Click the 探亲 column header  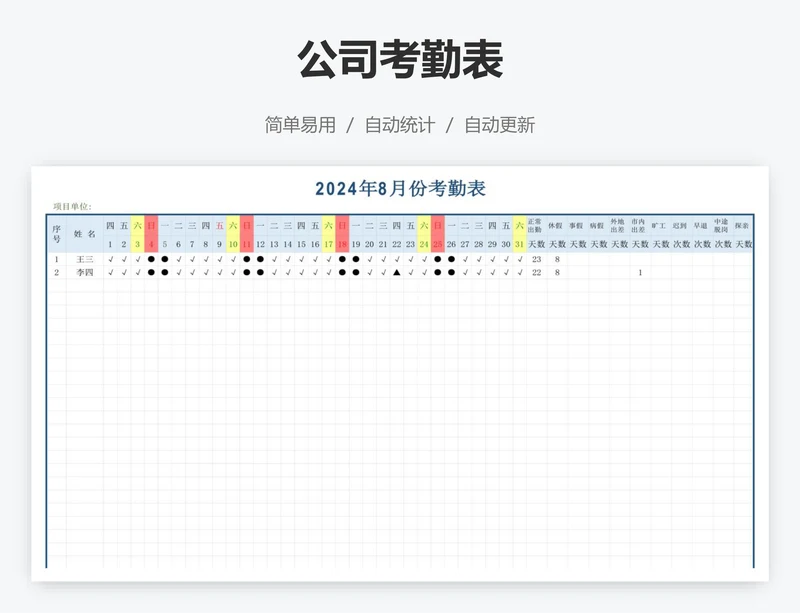(x=742, y=226)
